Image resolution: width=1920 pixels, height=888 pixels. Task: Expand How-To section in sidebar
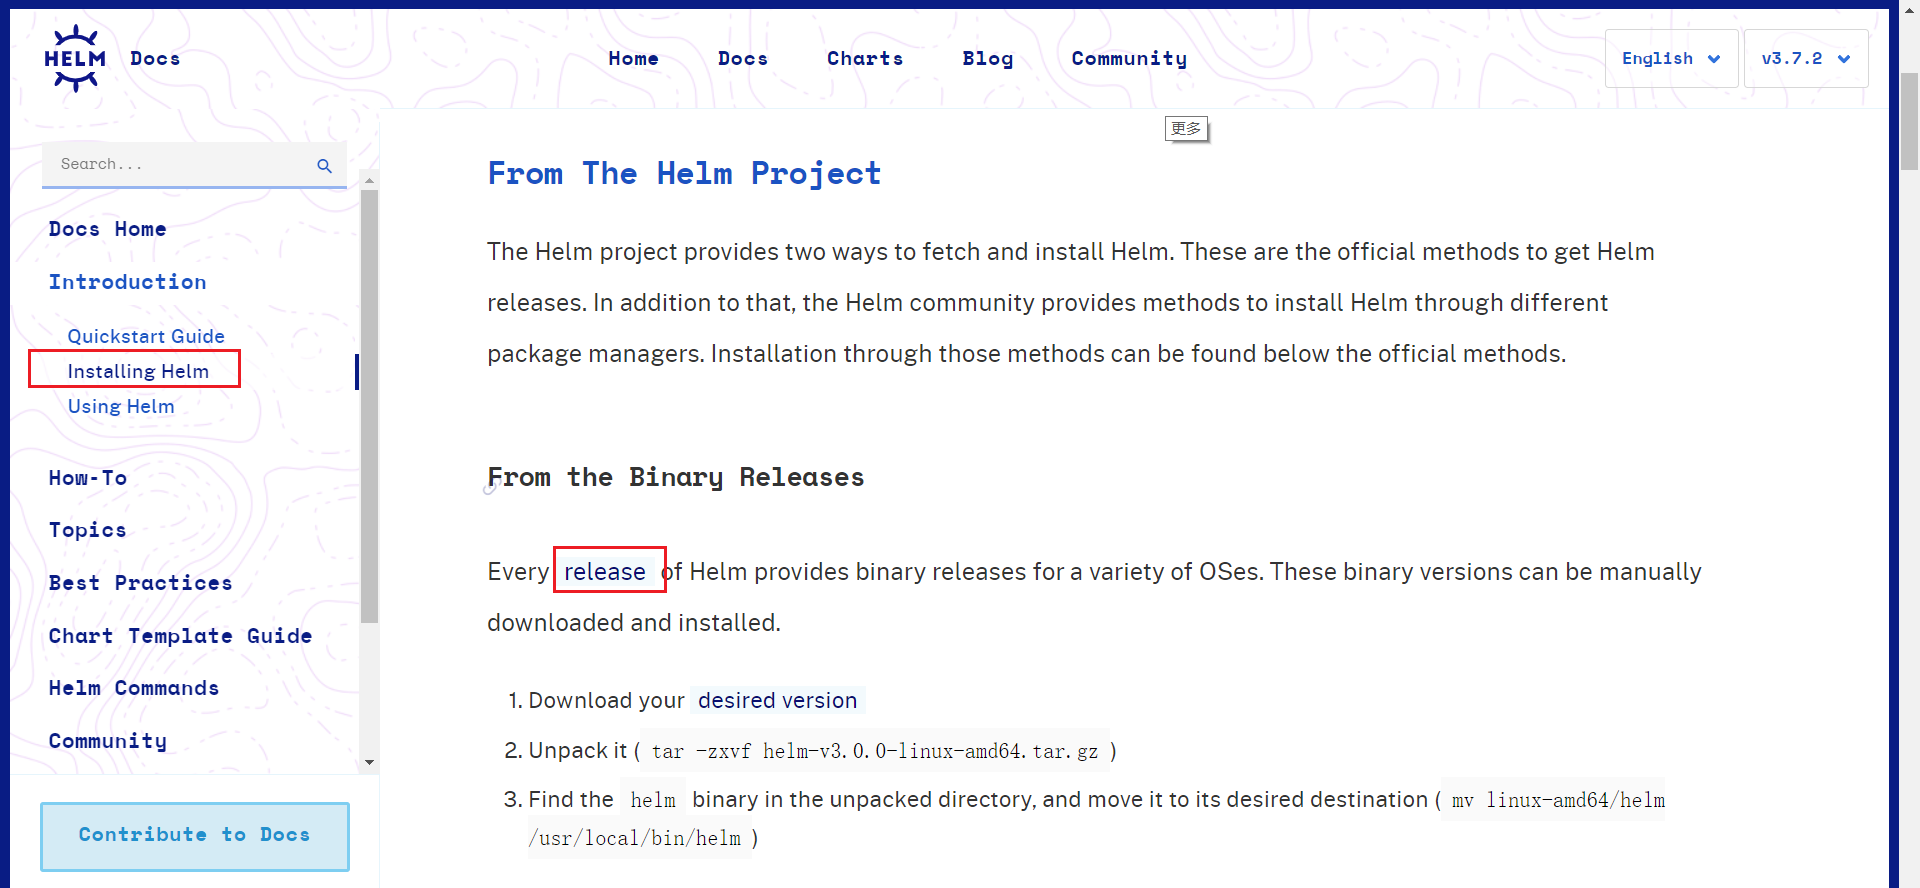pos(87,478)
